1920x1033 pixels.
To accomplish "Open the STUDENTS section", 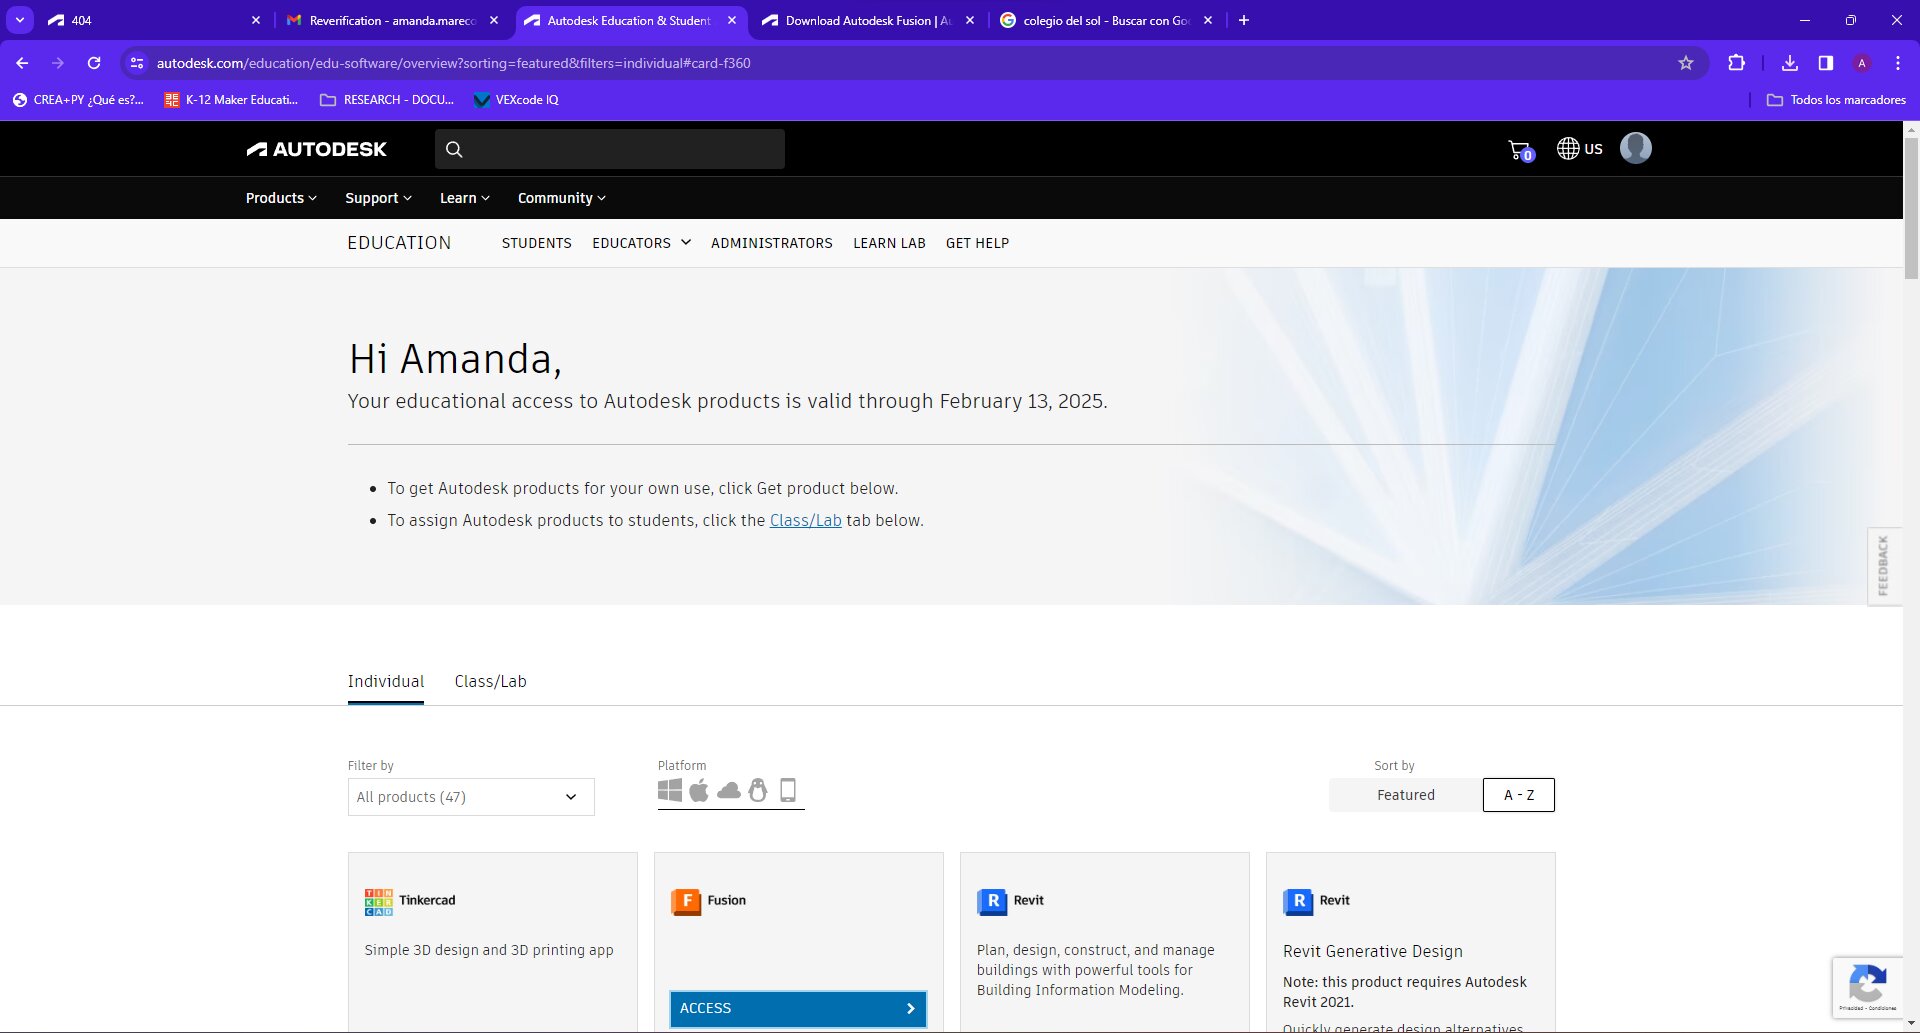I will coord(537,243).
